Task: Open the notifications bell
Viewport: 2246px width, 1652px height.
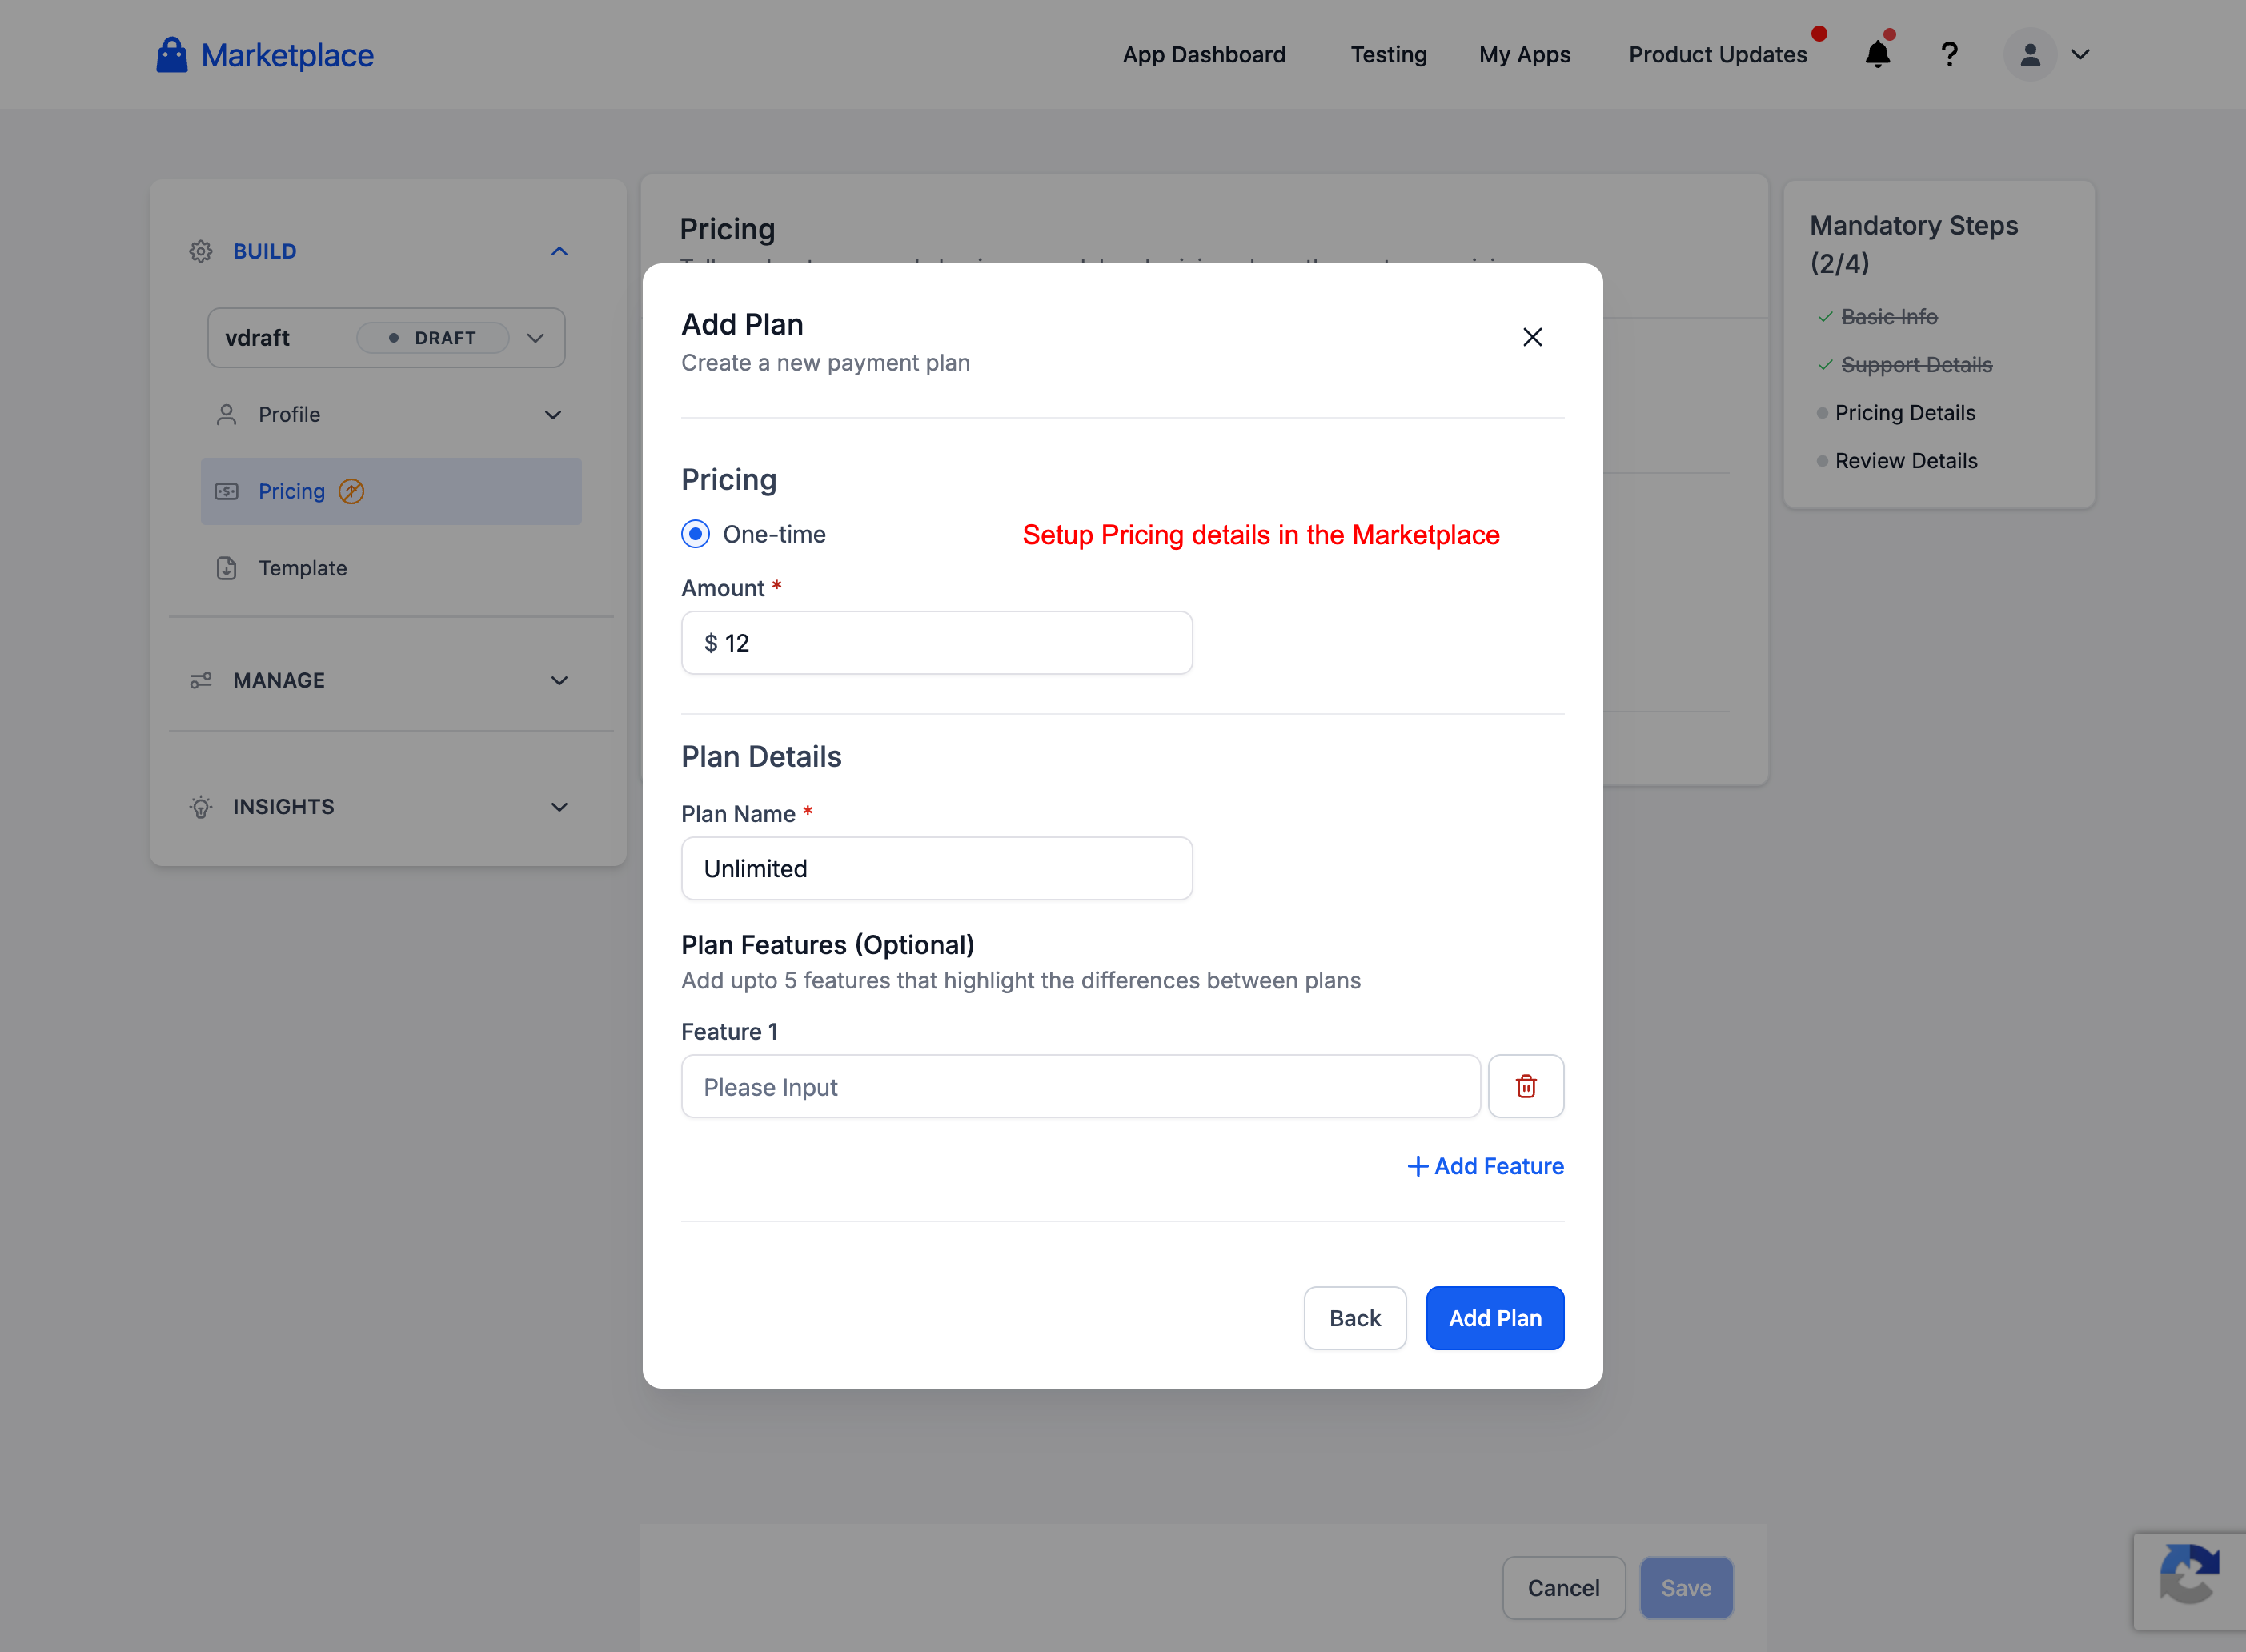Action: point(1877,55)
